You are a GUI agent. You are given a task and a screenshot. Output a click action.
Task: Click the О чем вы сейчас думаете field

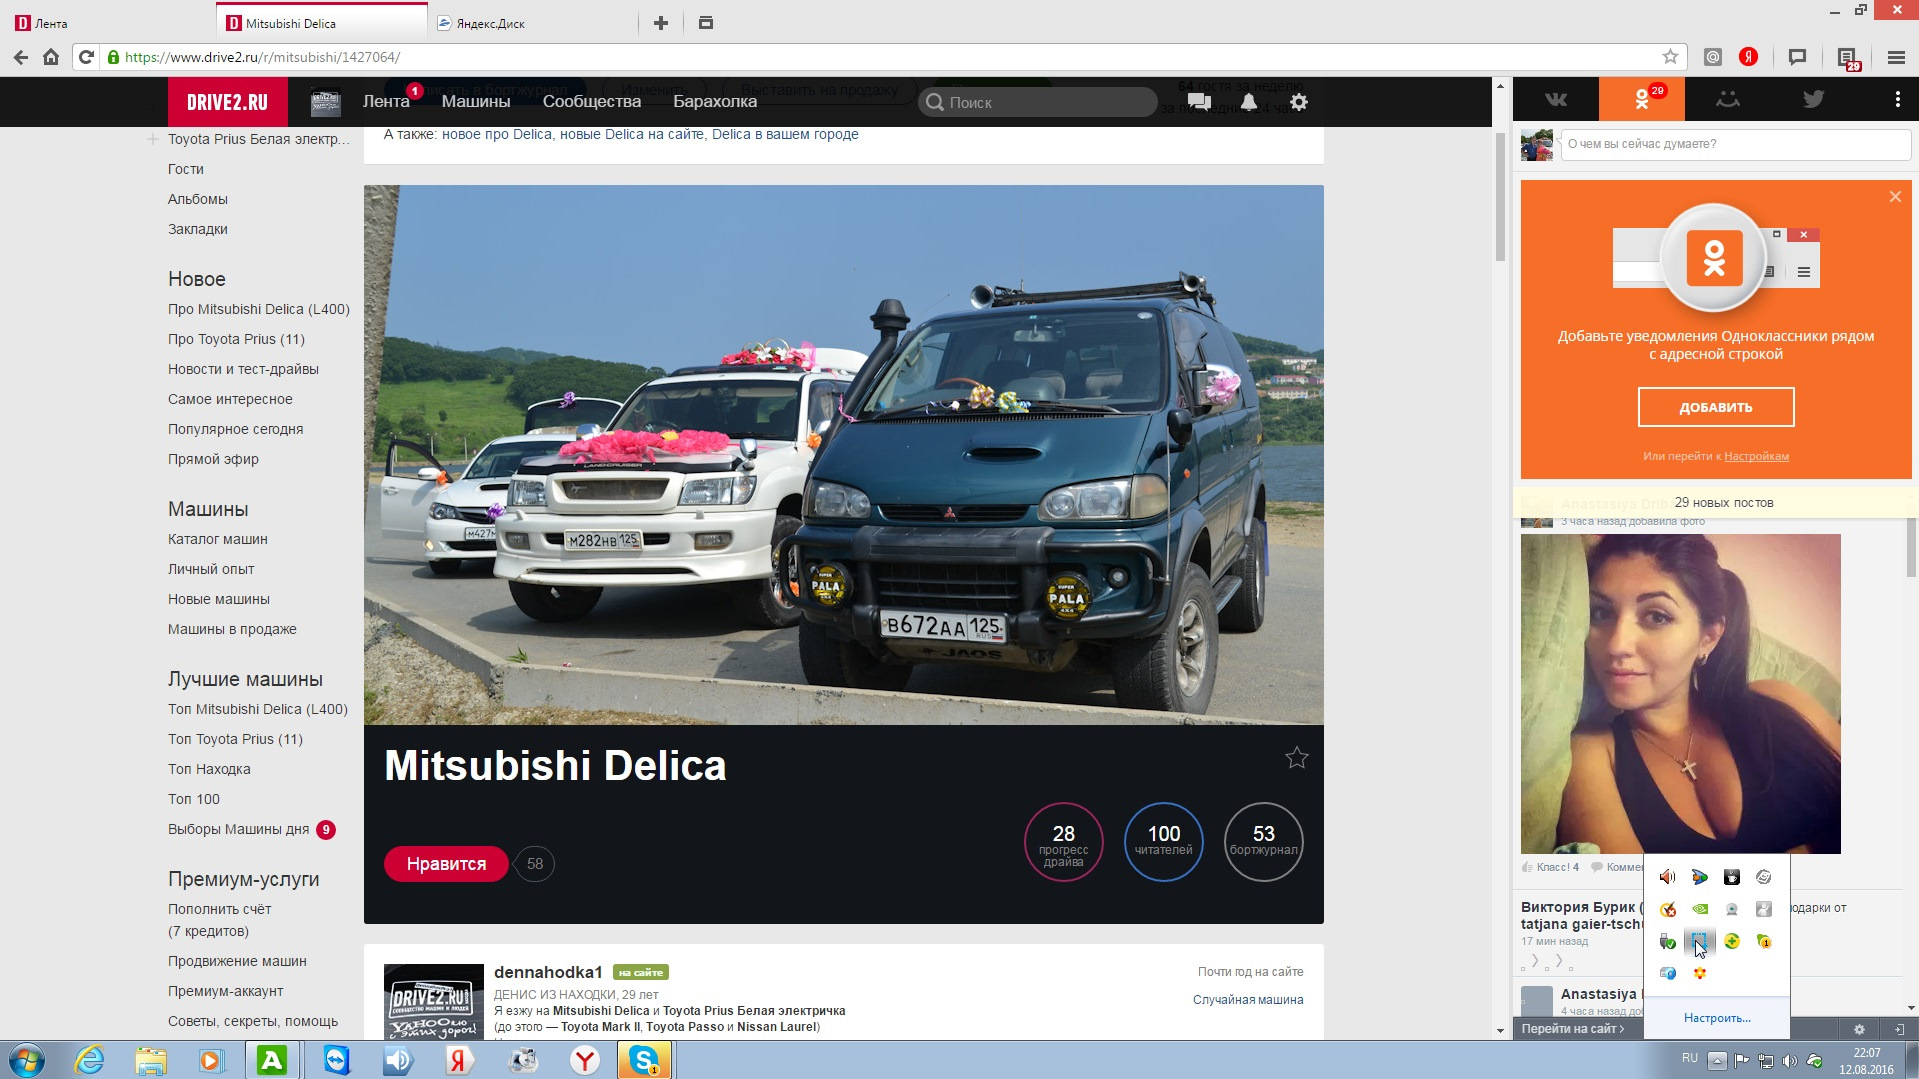pyautogui.click(x=1736, y=144)
